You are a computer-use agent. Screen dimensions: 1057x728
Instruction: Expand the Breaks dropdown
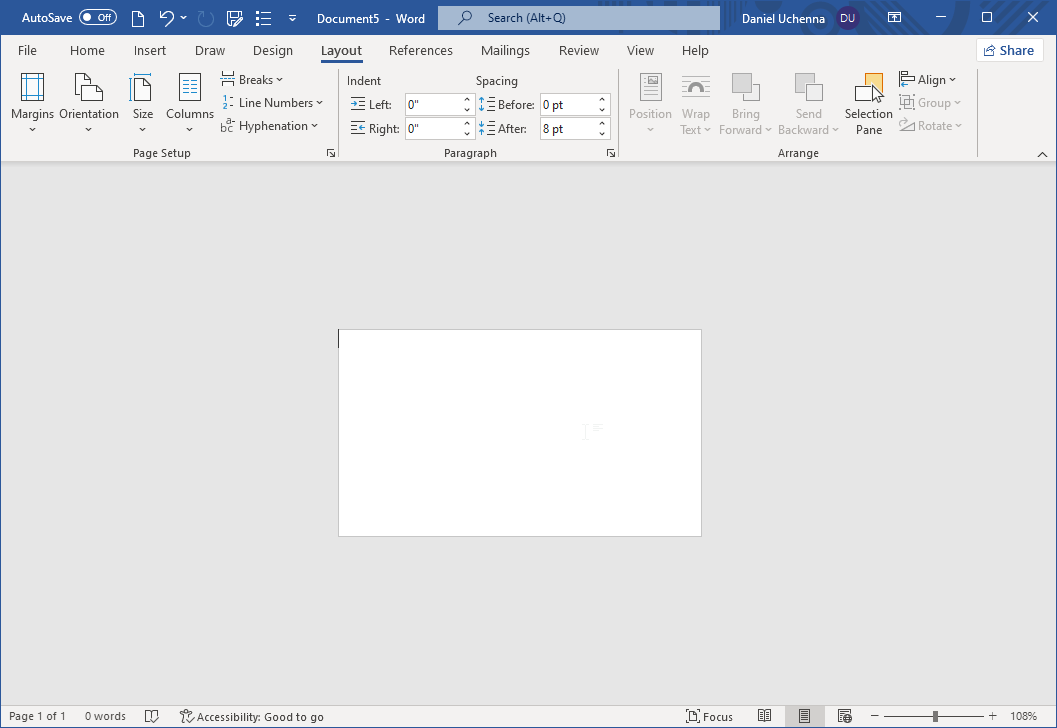click(x=252, y=80)
